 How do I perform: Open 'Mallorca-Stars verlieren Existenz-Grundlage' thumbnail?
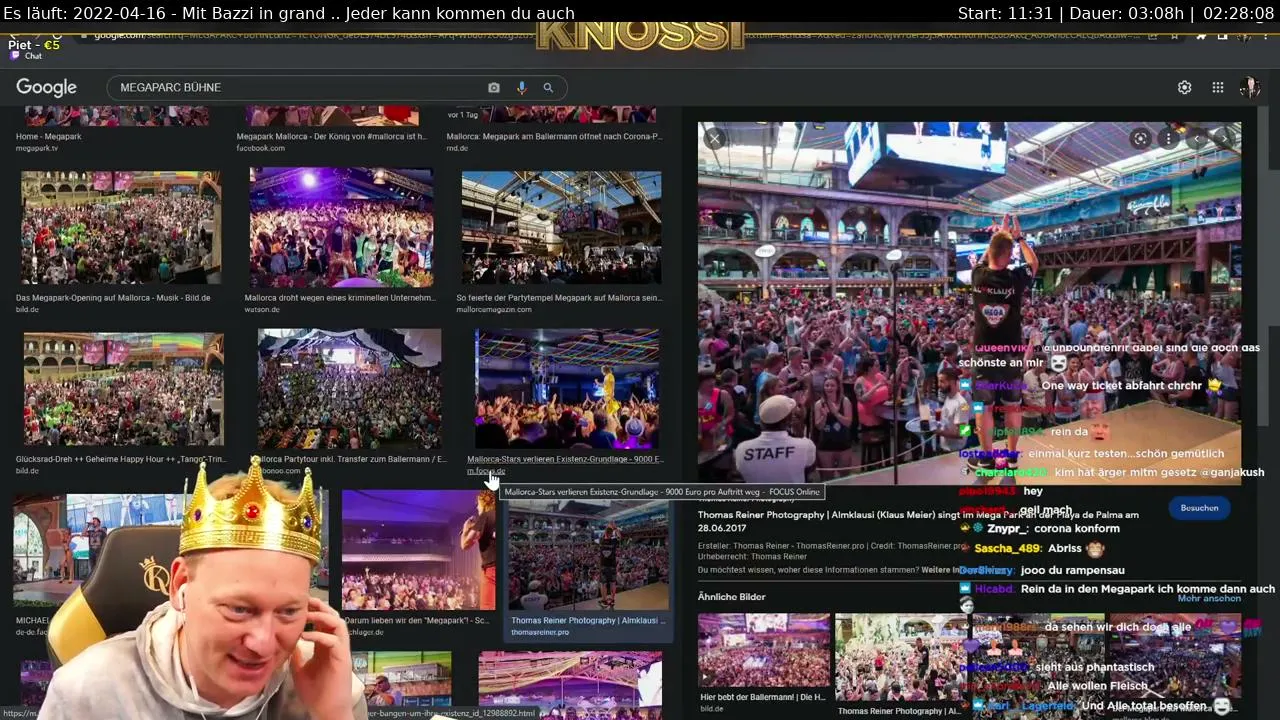click(567, 388)
